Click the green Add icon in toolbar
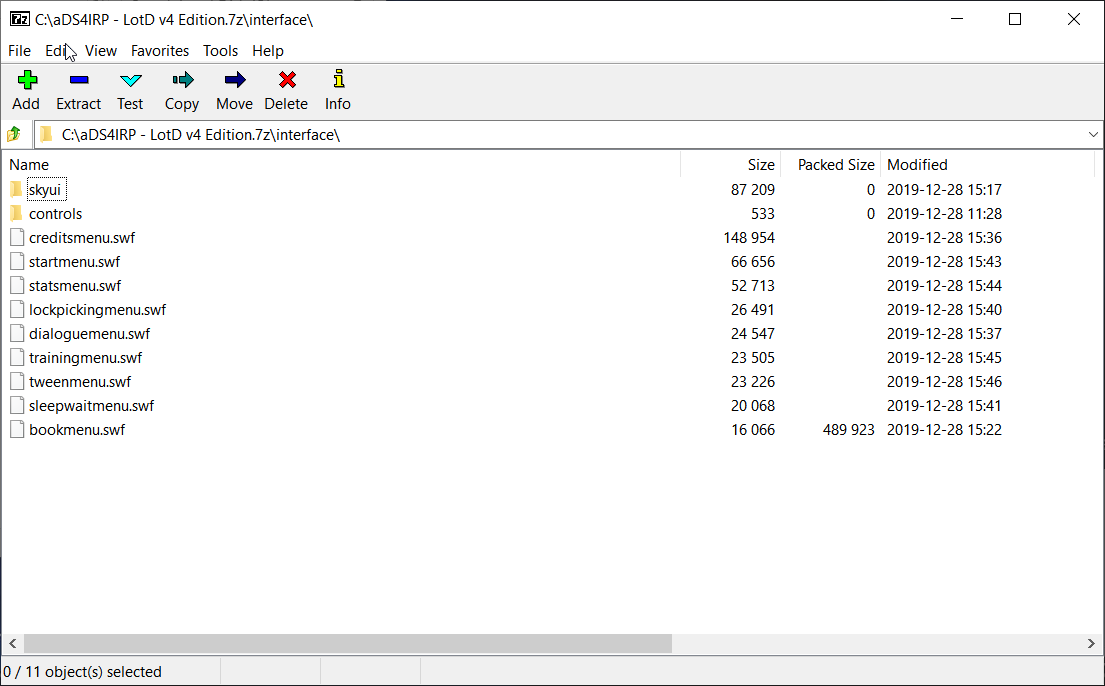The image size is (1105, 686). click(x=26, y=81)
